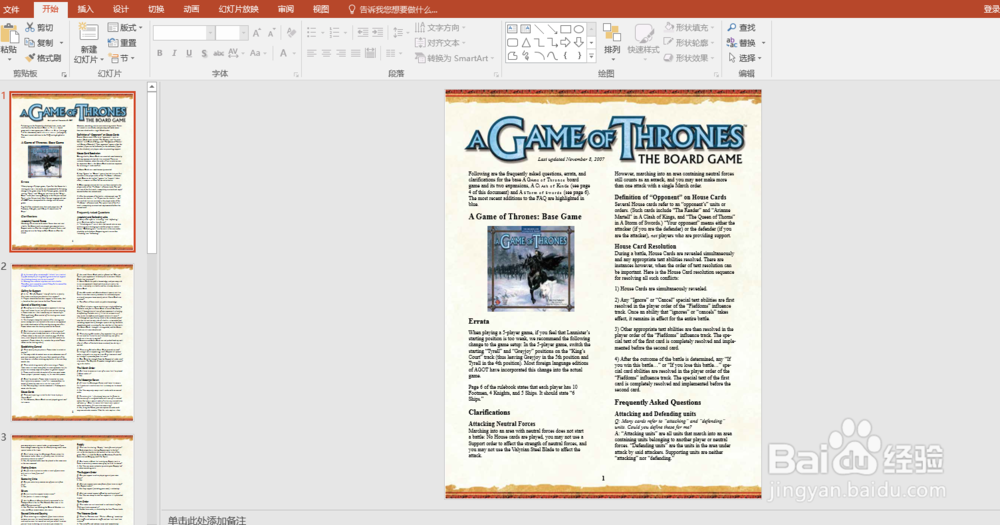The width and height of the screenshot is (1000, 525).
Task: Toggle Italic formatting
Action: (x=174, y=54)
